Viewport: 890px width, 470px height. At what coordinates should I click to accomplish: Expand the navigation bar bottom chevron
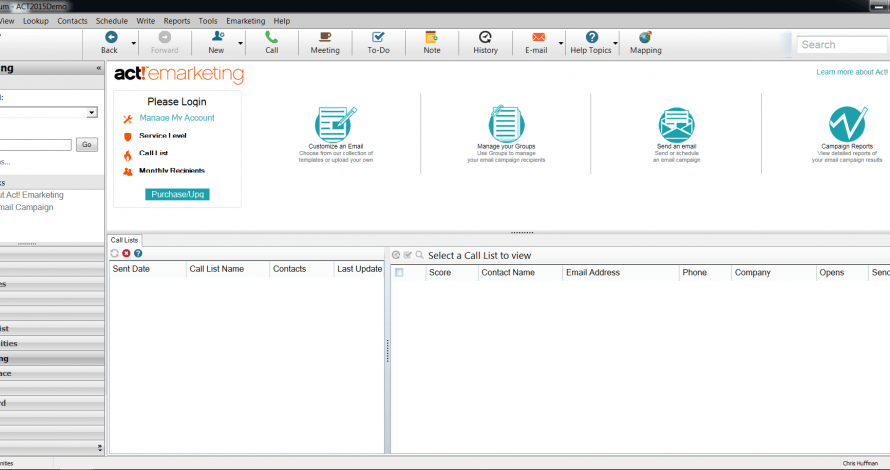(x=100, y=448)
